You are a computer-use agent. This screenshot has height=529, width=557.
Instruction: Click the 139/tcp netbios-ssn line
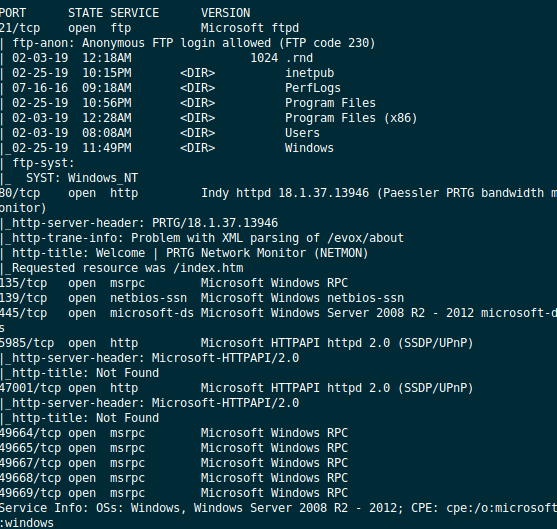click(x=202, y=298)
